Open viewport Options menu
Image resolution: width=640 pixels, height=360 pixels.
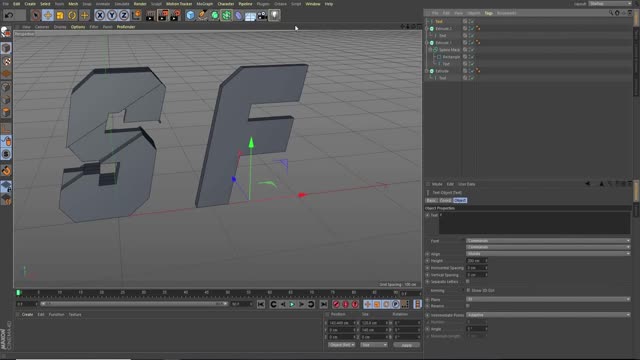[78, 27]
